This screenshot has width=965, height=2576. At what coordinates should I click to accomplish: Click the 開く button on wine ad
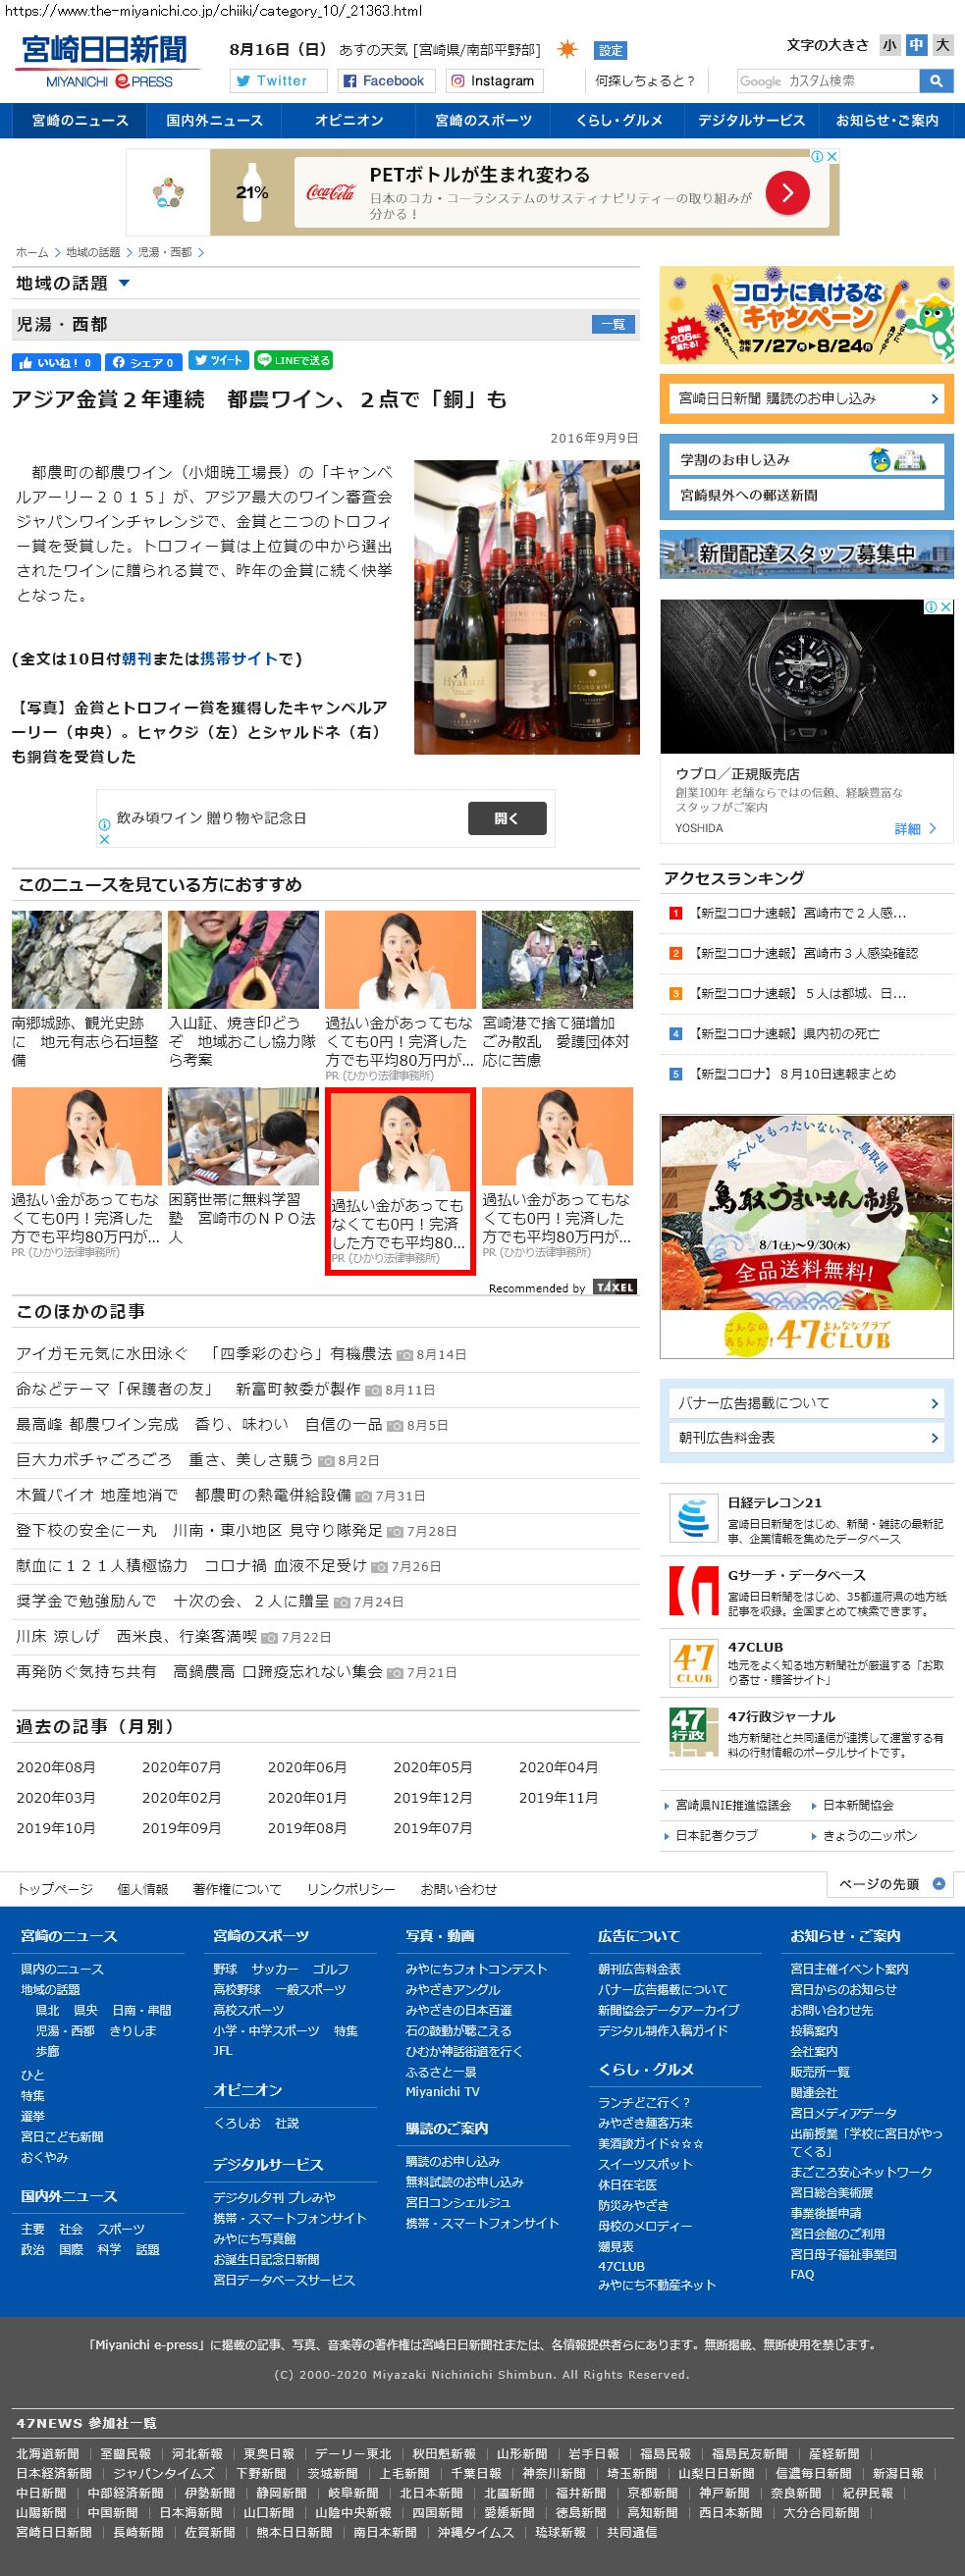pyautogui.click(x=507, y=818)
